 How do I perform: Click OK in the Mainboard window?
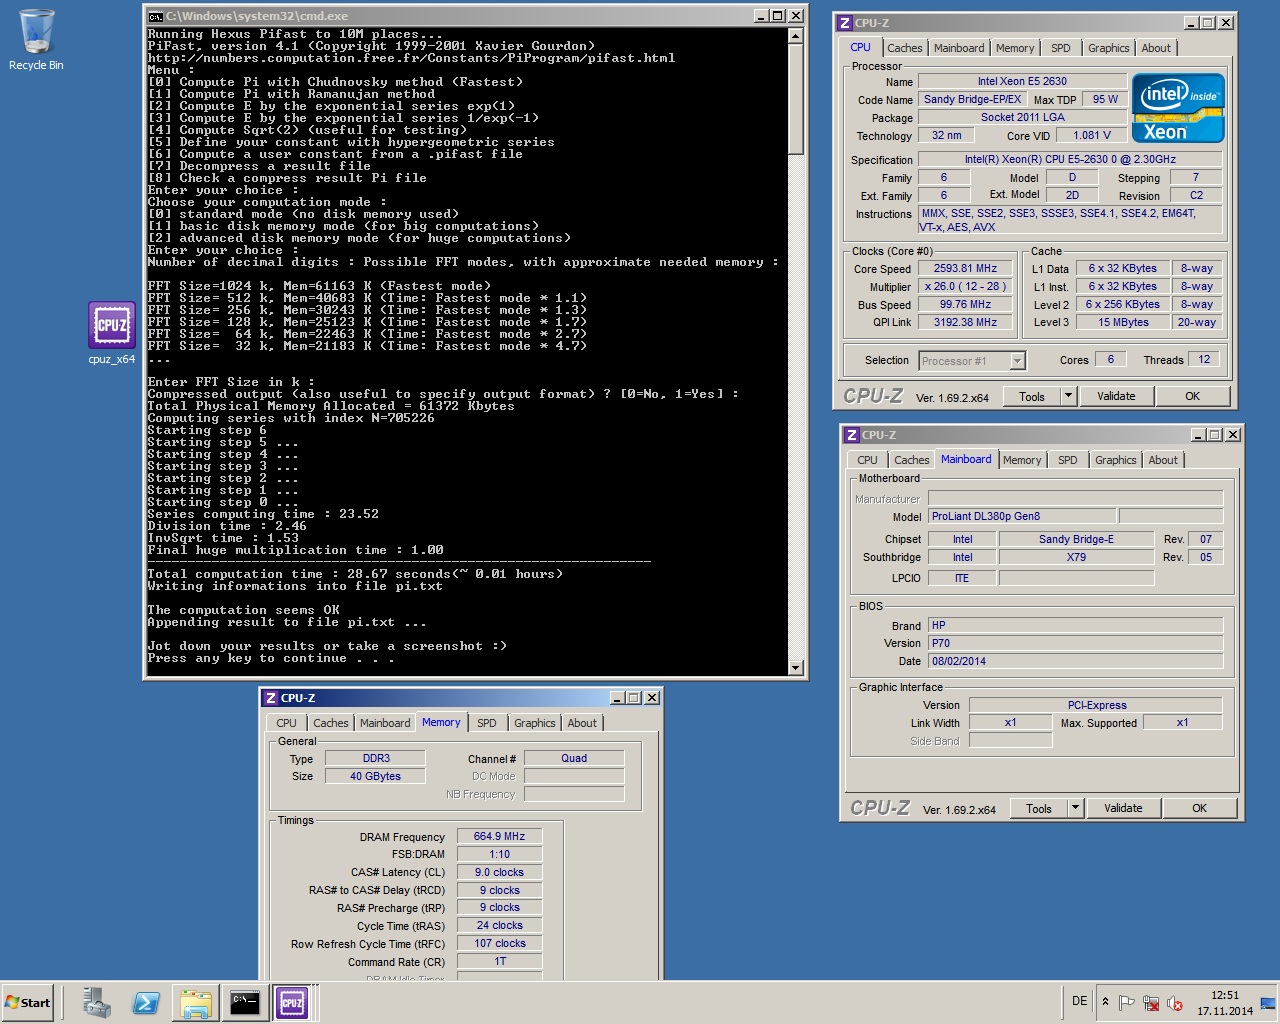point(1200,808)
